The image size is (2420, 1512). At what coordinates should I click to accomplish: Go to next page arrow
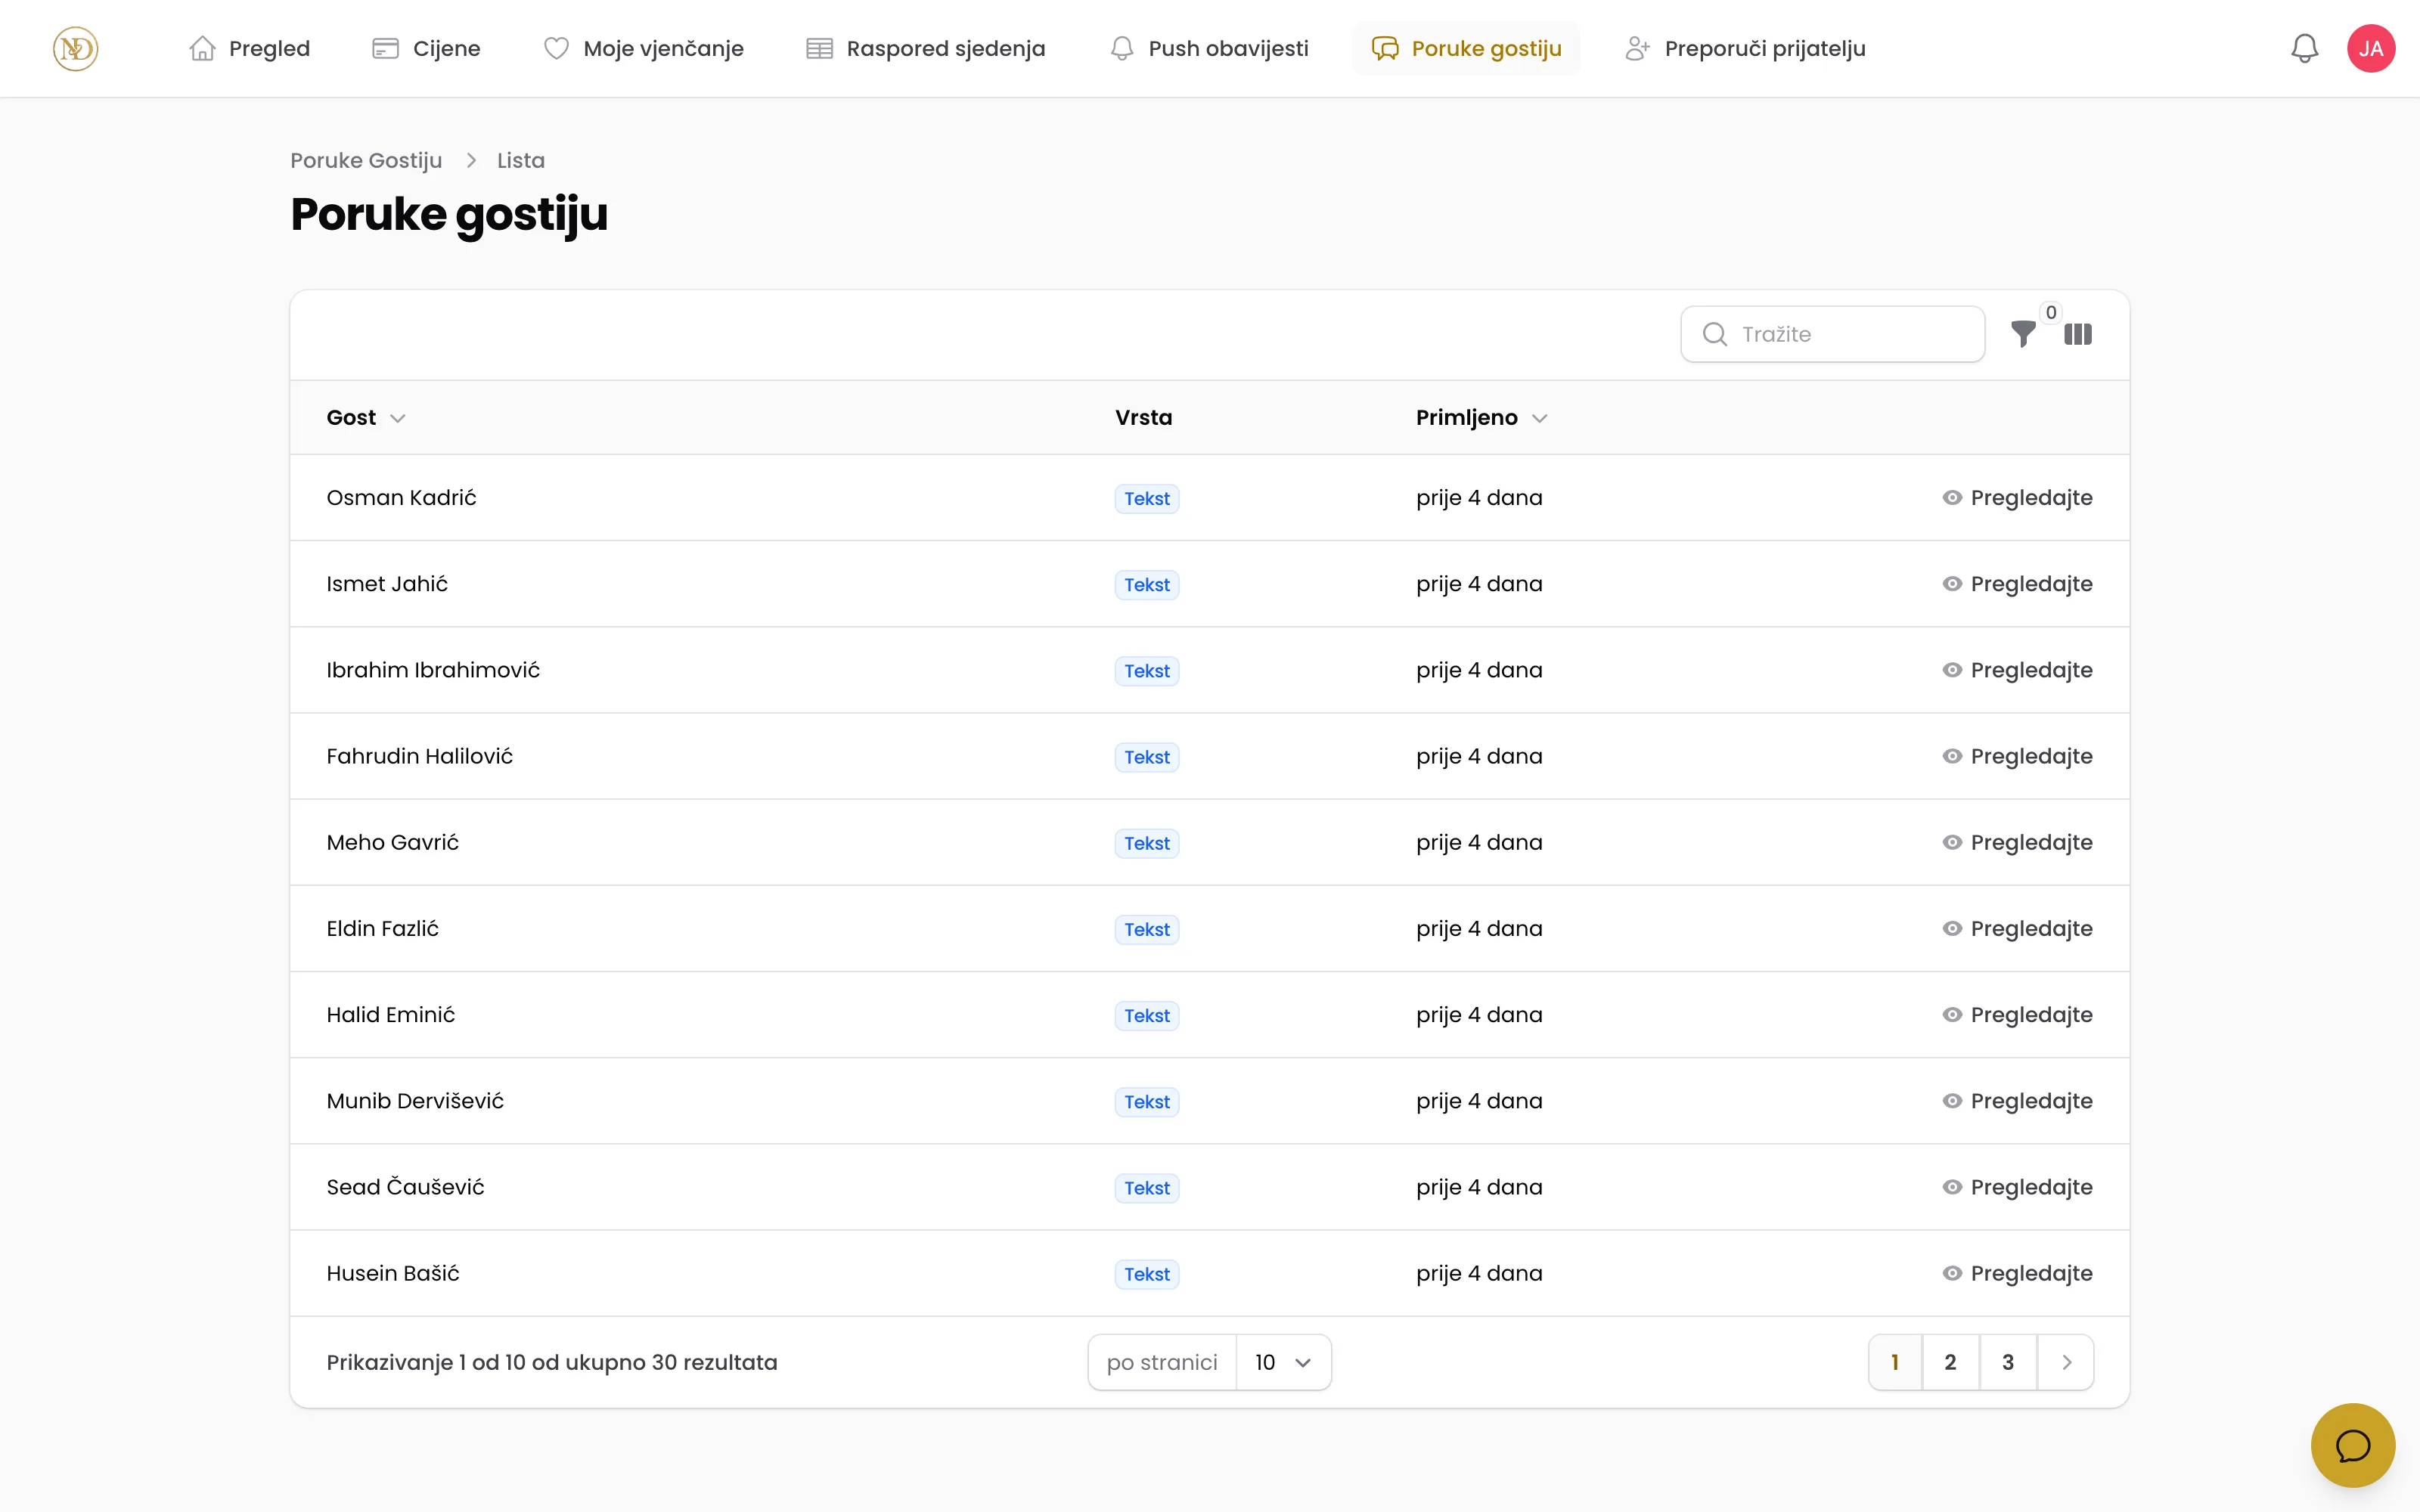(x=2066, y=1362)
